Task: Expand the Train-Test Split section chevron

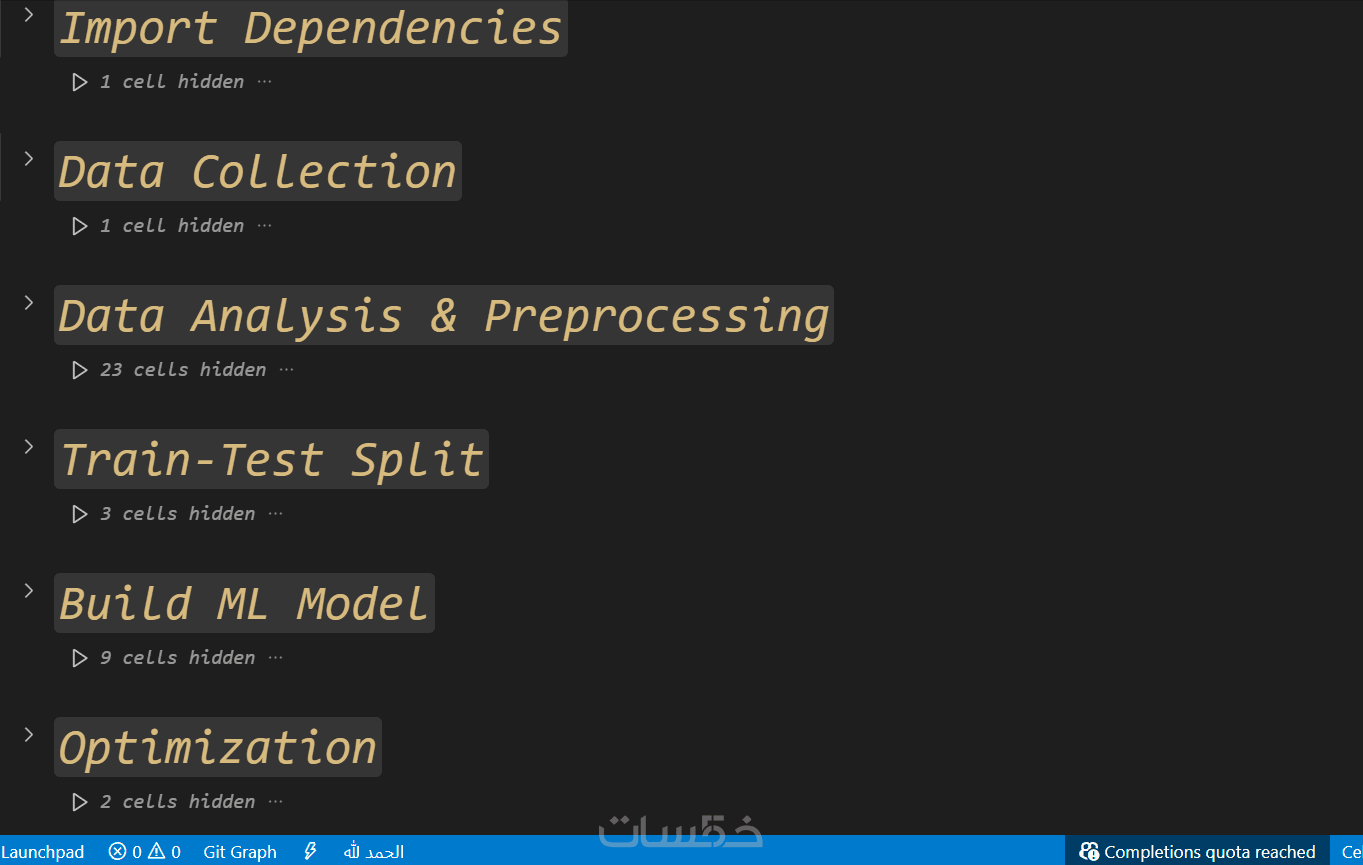Action: pyautogui.click(x=29, y=446)
